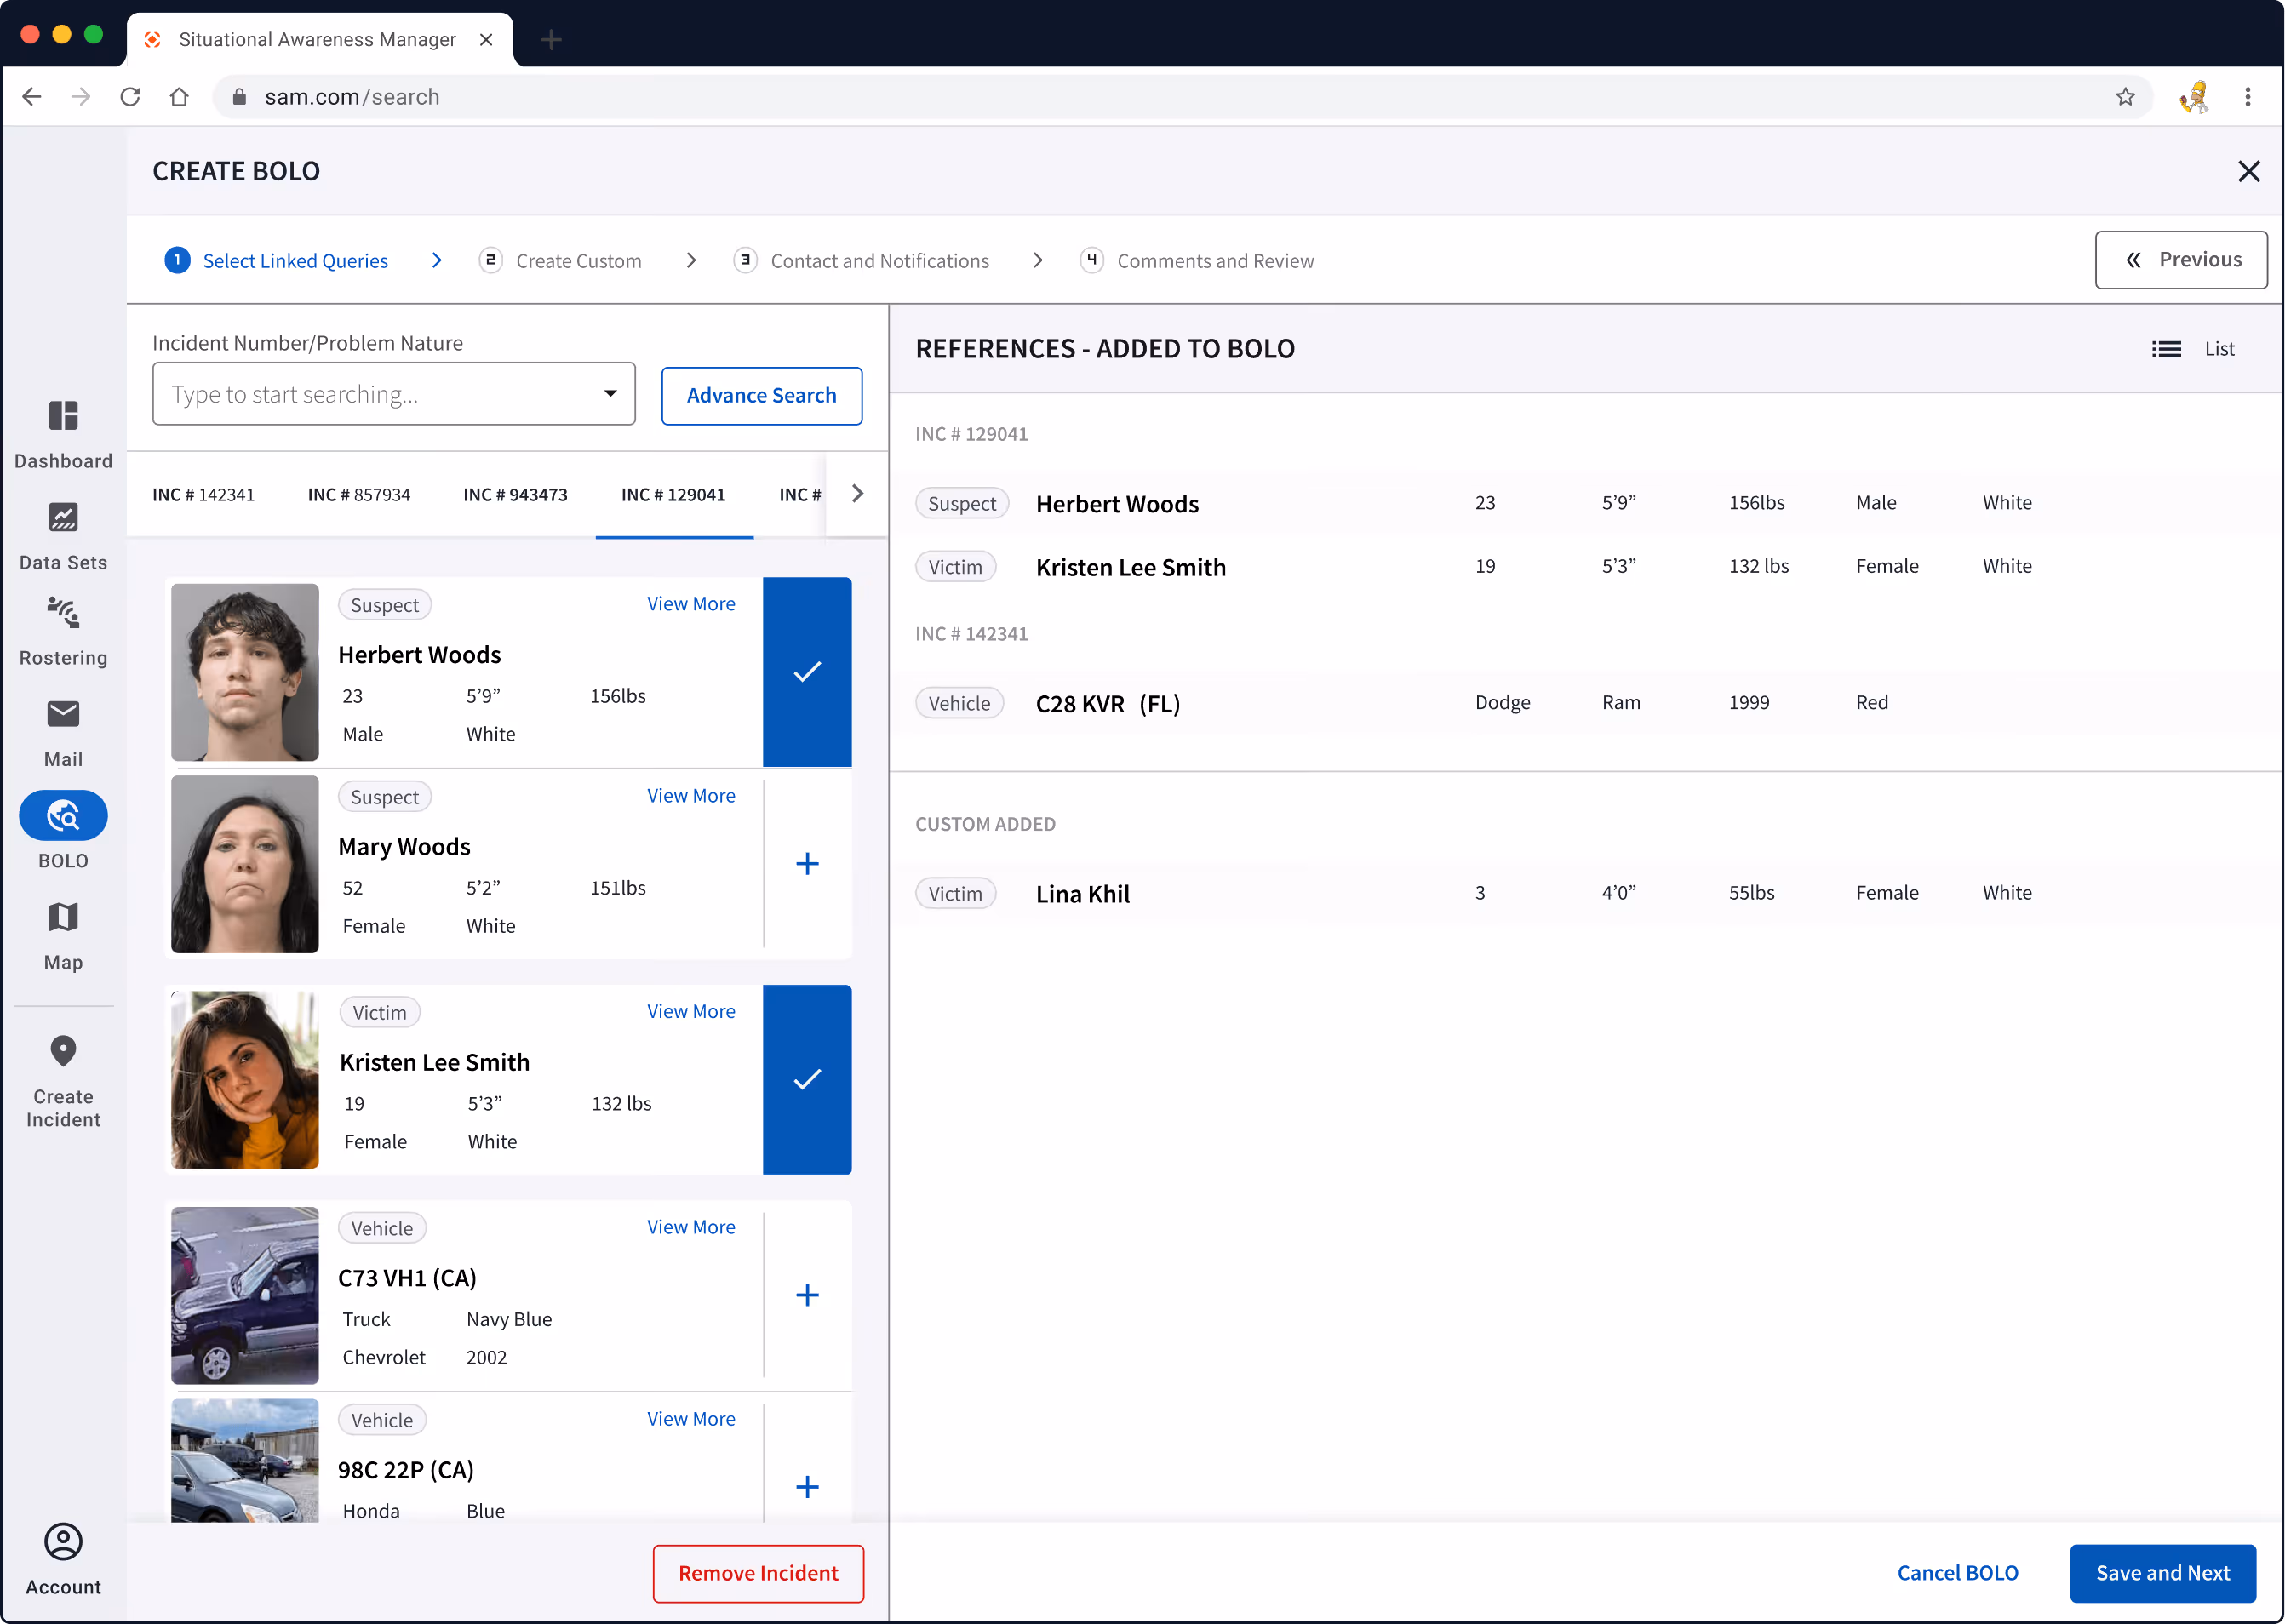This screenshot has width=2285, height=1624.
Task: Add Mary Woods to the BOLO
Action: [807, 863]
